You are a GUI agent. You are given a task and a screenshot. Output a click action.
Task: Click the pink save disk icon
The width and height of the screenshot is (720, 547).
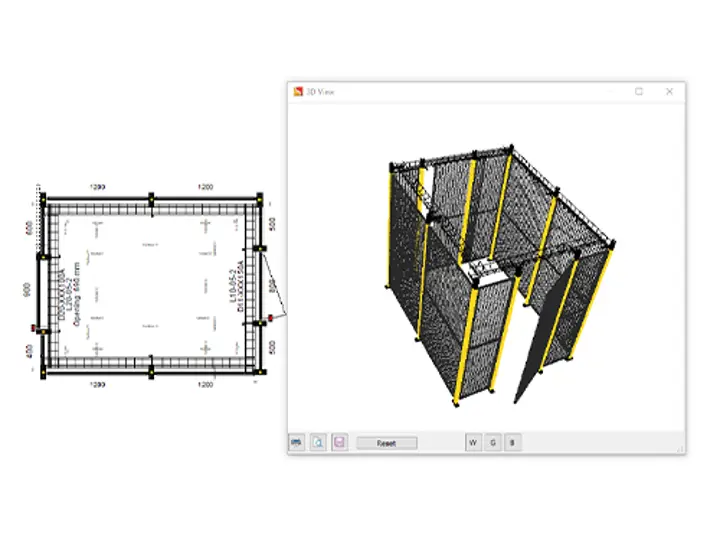pyautogui.click(x=340, y=442)
